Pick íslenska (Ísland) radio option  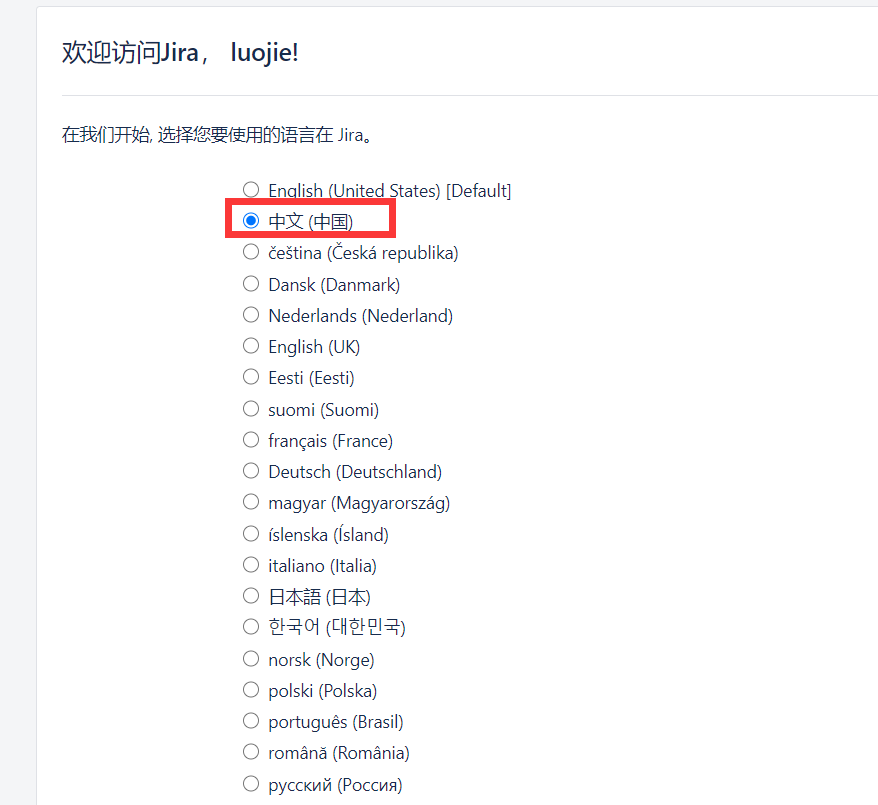point(251,534)
